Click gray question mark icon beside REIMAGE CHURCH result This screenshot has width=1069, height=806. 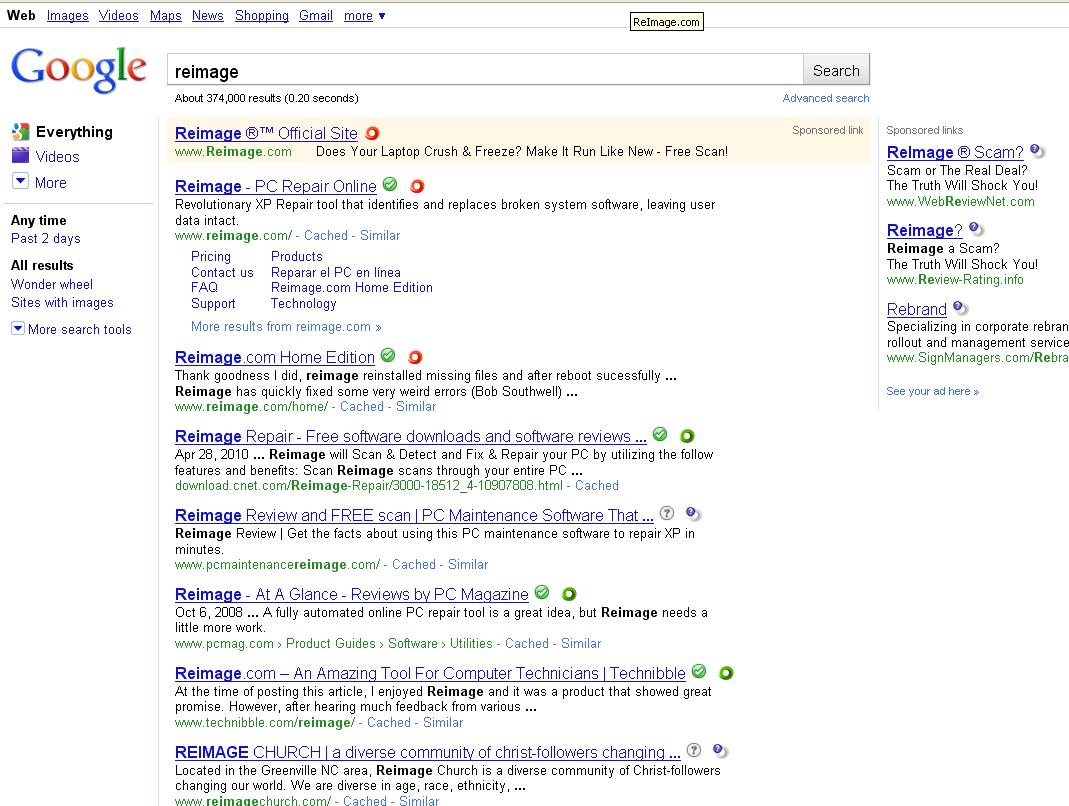click(693, 750)
